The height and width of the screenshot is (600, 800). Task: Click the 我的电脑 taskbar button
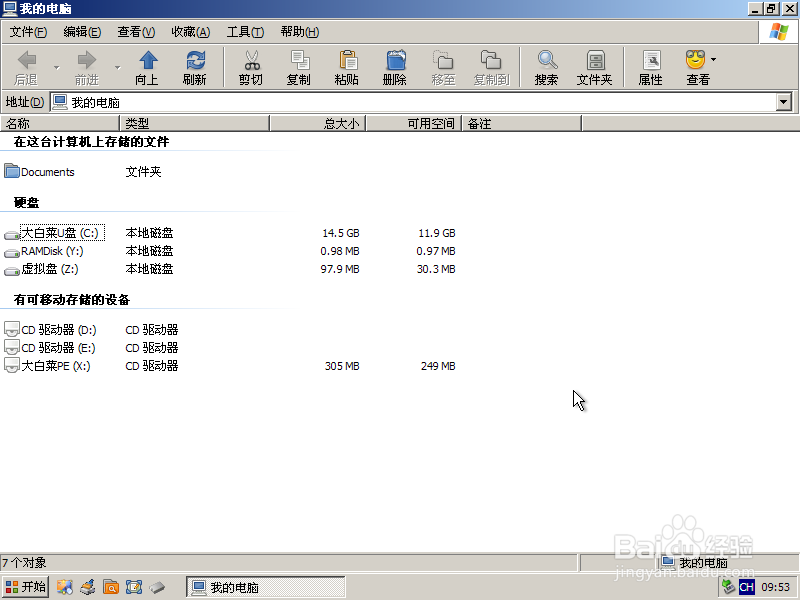(x=265, y=587)
